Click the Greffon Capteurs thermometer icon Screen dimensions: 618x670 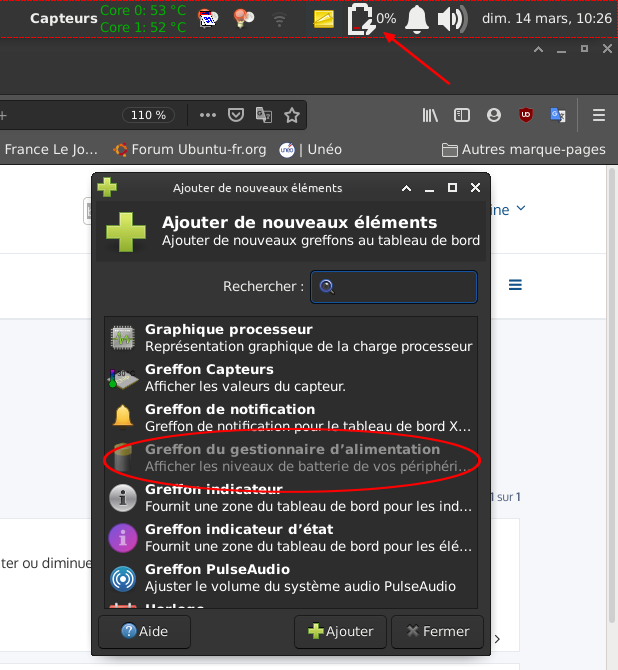click(123, 378)
